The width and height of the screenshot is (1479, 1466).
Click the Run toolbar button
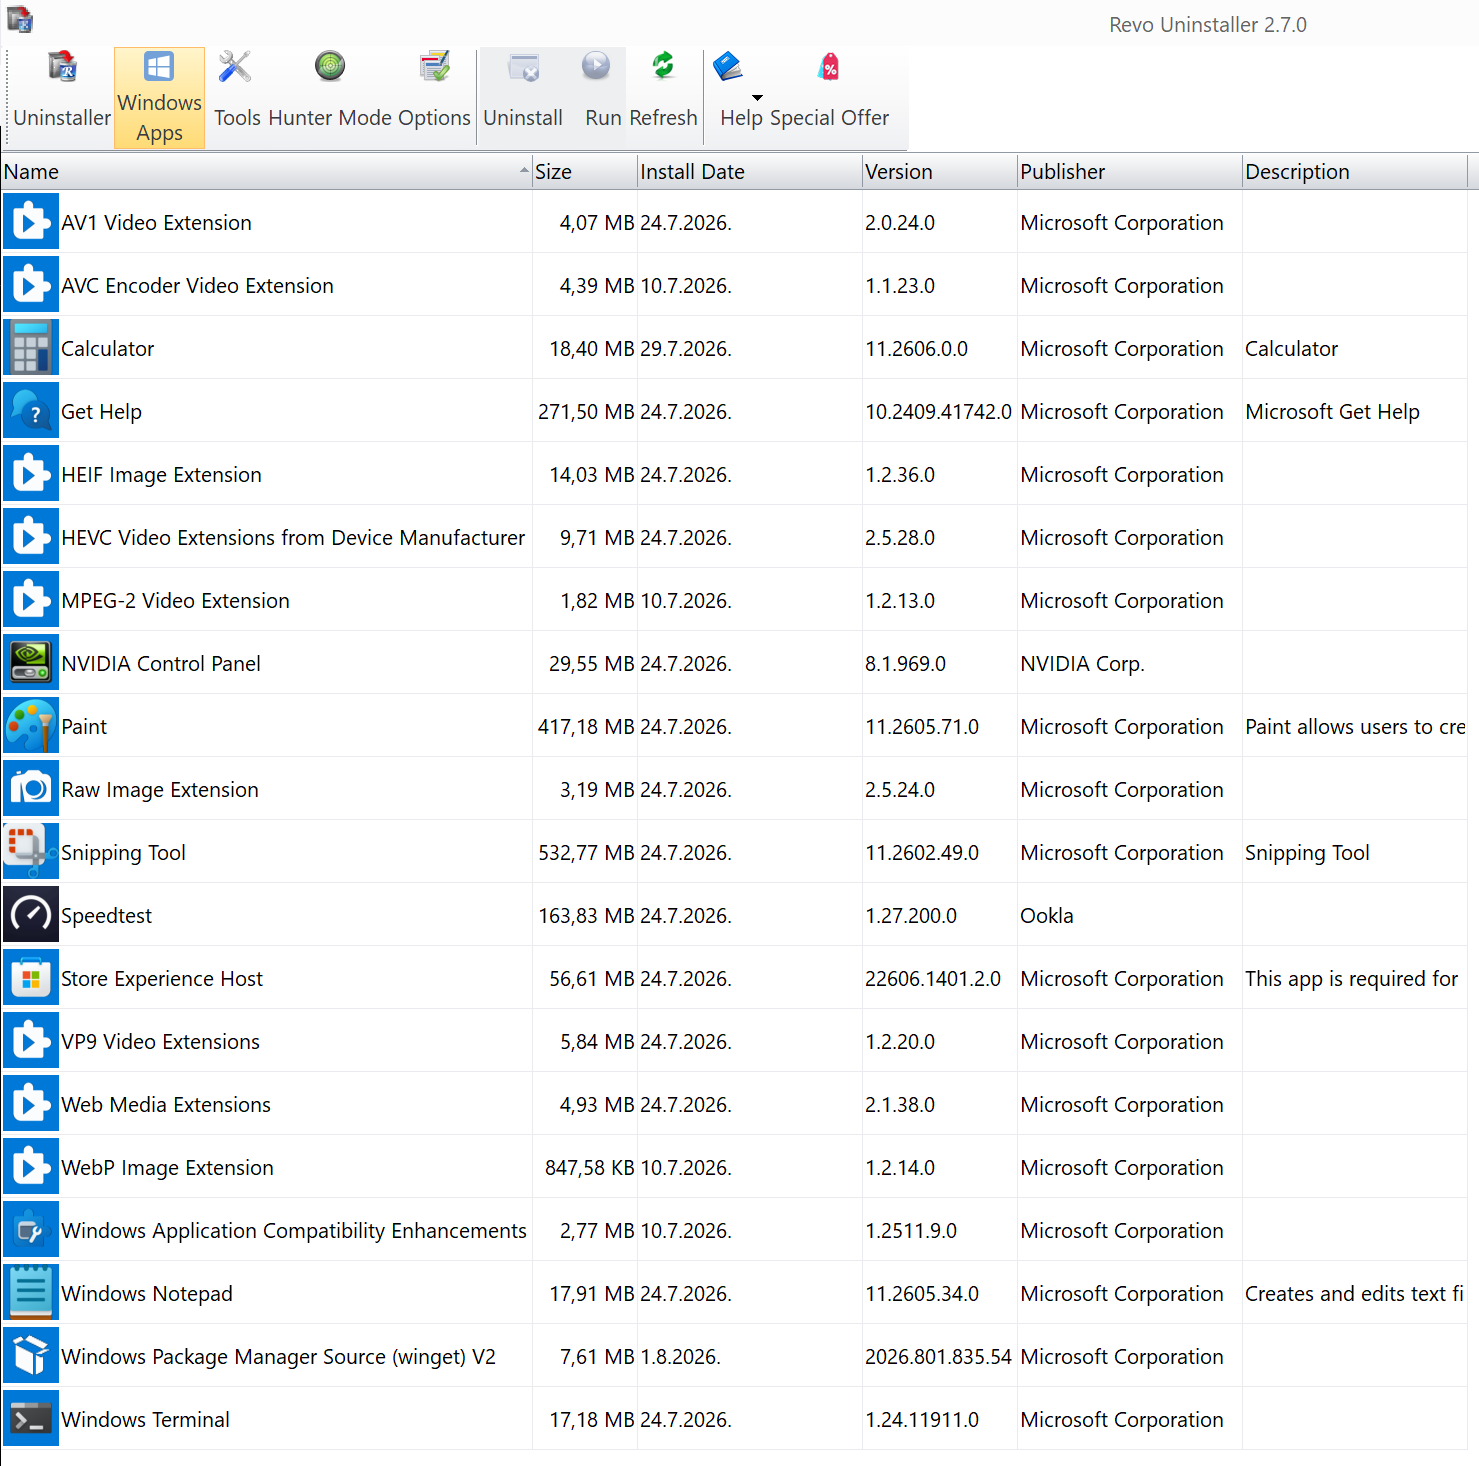pos(603,97)
